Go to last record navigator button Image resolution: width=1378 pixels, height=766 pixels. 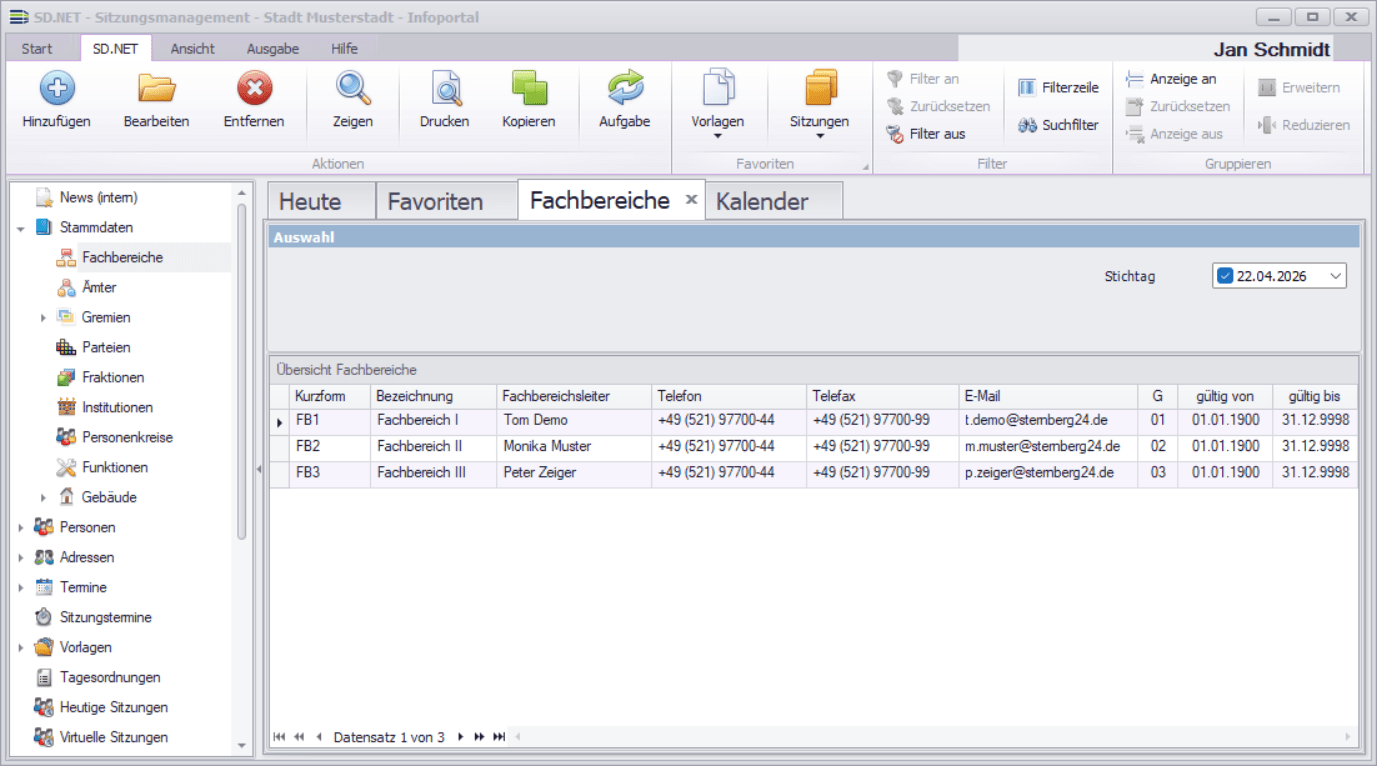point(499,737)
